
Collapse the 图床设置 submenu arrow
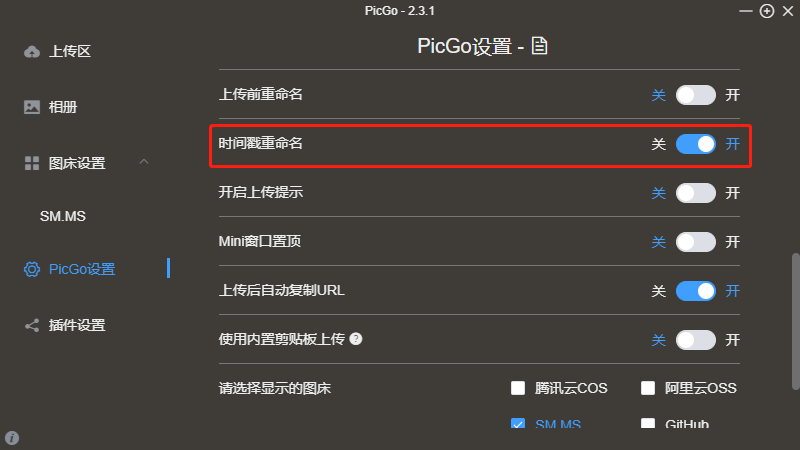(144, 162)
